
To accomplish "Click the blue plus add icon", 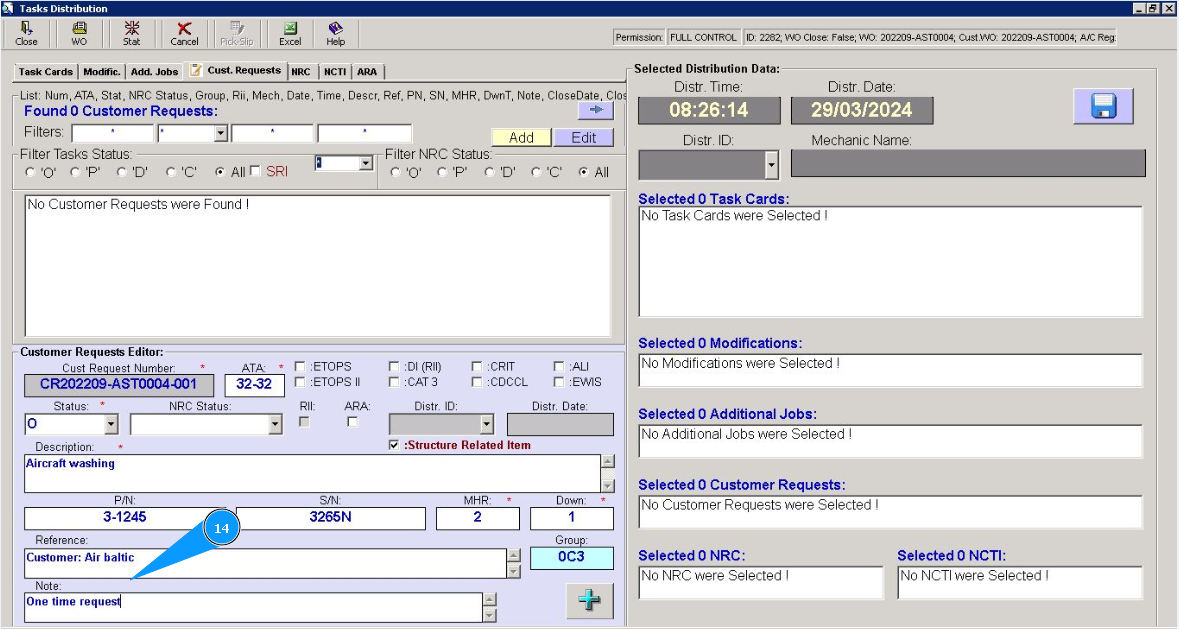I will 589,601.
